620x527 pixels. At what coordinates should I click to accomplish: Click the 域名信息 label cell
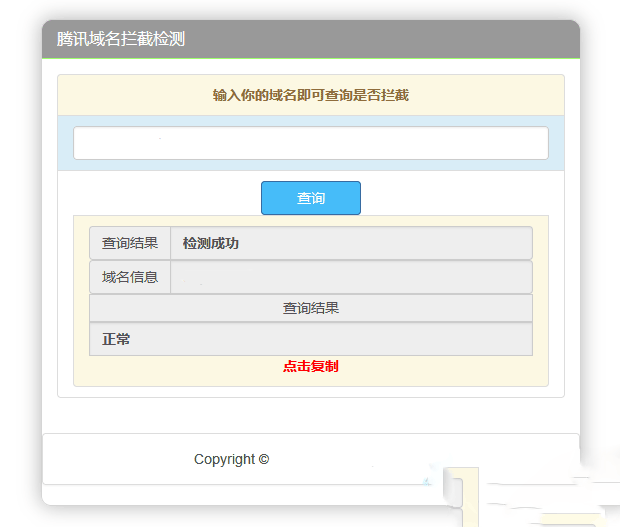[130, 277]
